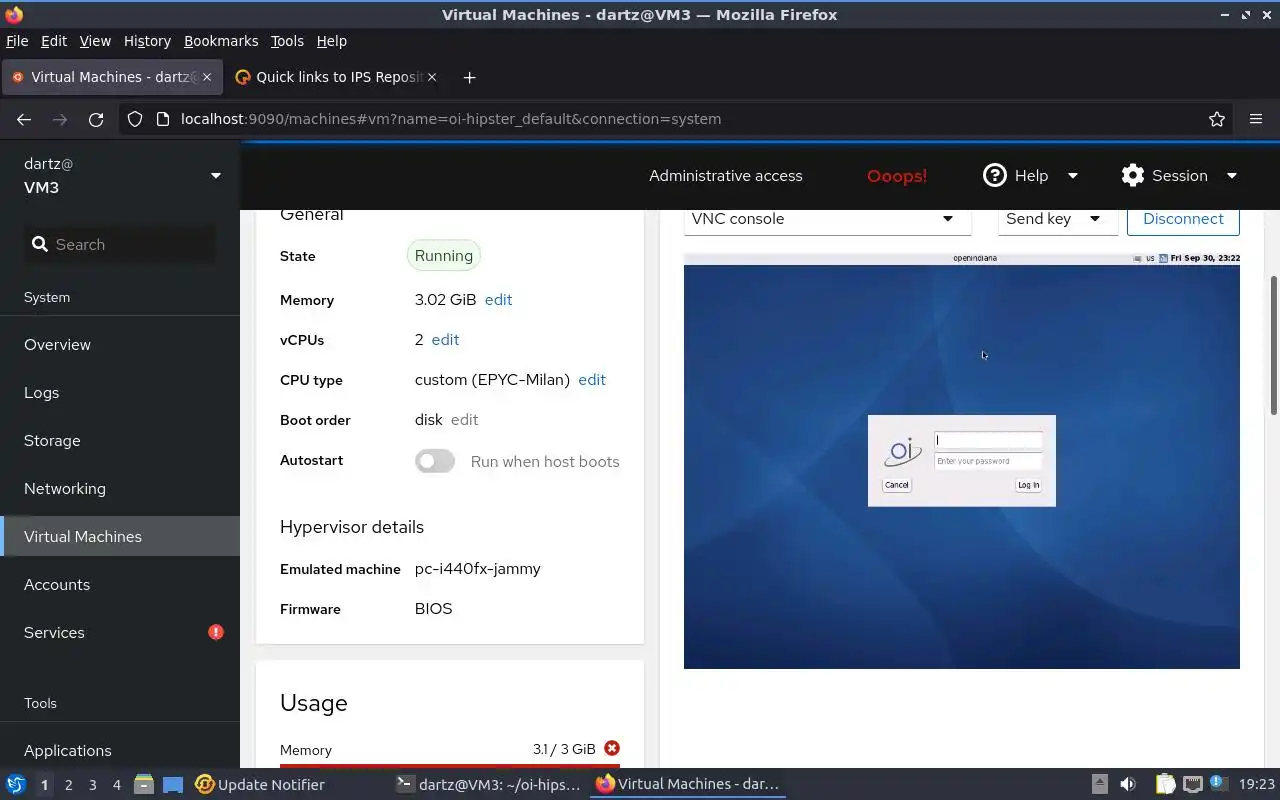Open the File menu
Image resolution: width=1280 pixels, height=800 pixels.
click(x=17, y=41)
